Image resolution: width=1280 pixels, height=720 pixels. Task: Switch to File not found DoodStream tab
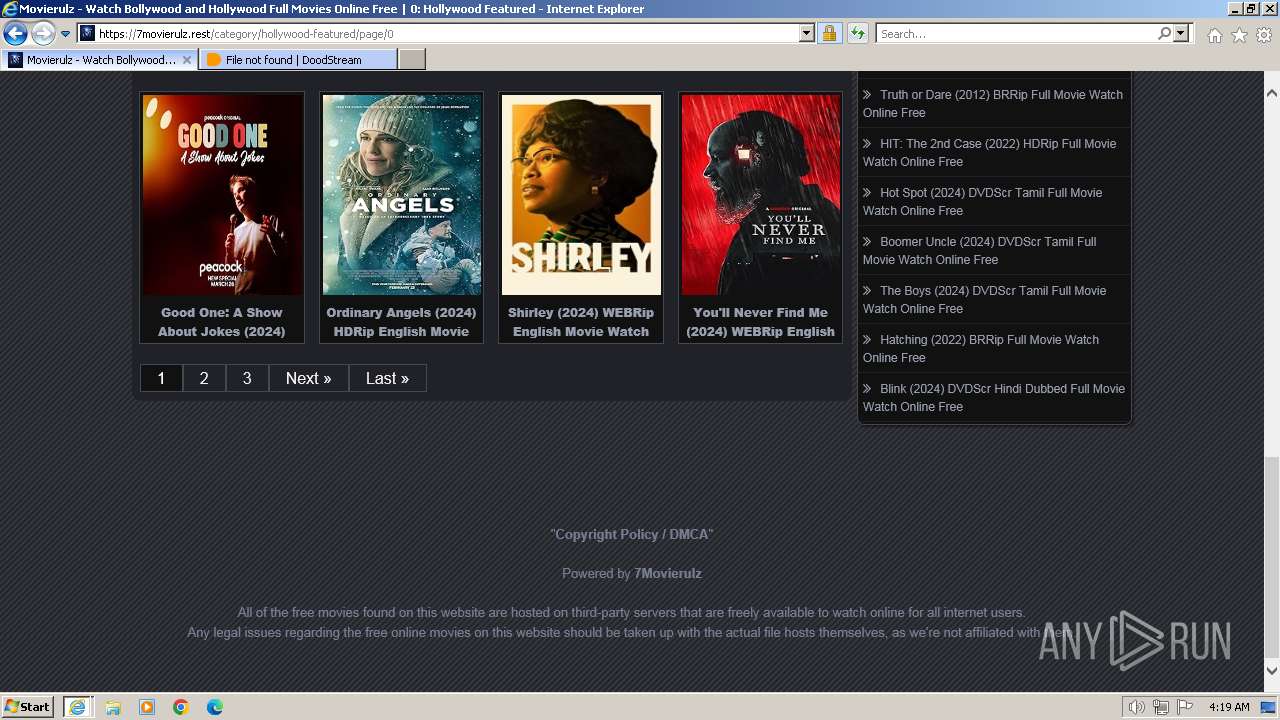298,60
